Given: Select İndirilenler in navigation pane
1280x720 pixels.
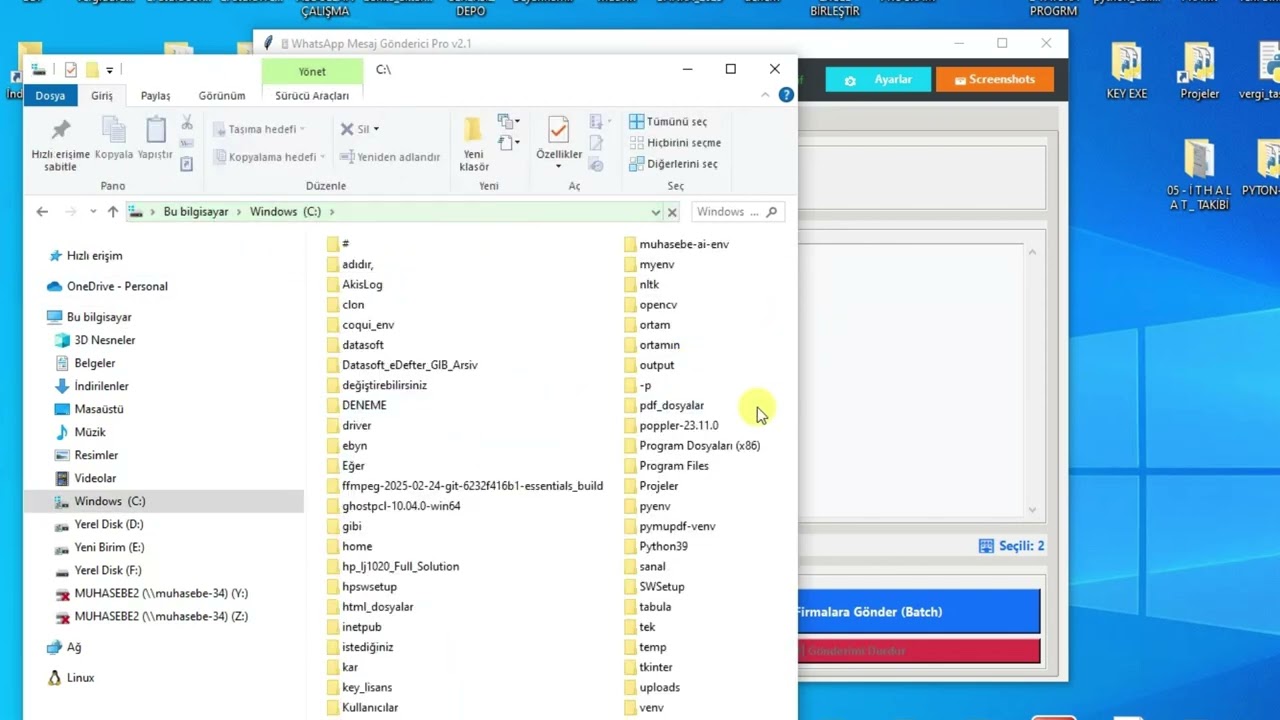Looking at the screenshot, I should (x=92, y=386).
